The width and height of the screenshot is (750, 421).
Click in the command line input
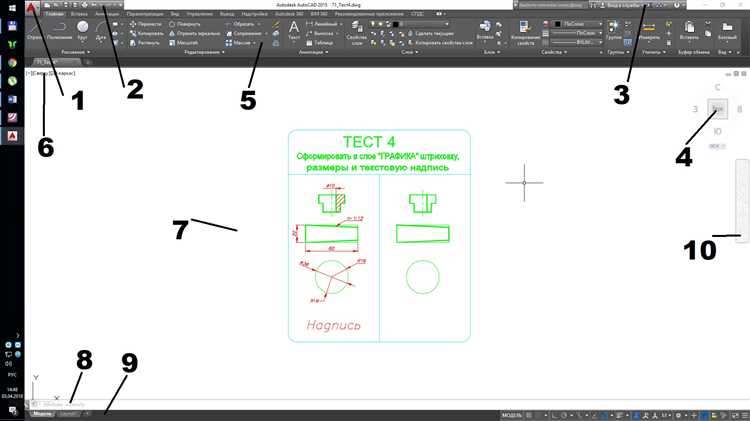tap(200, 403)
